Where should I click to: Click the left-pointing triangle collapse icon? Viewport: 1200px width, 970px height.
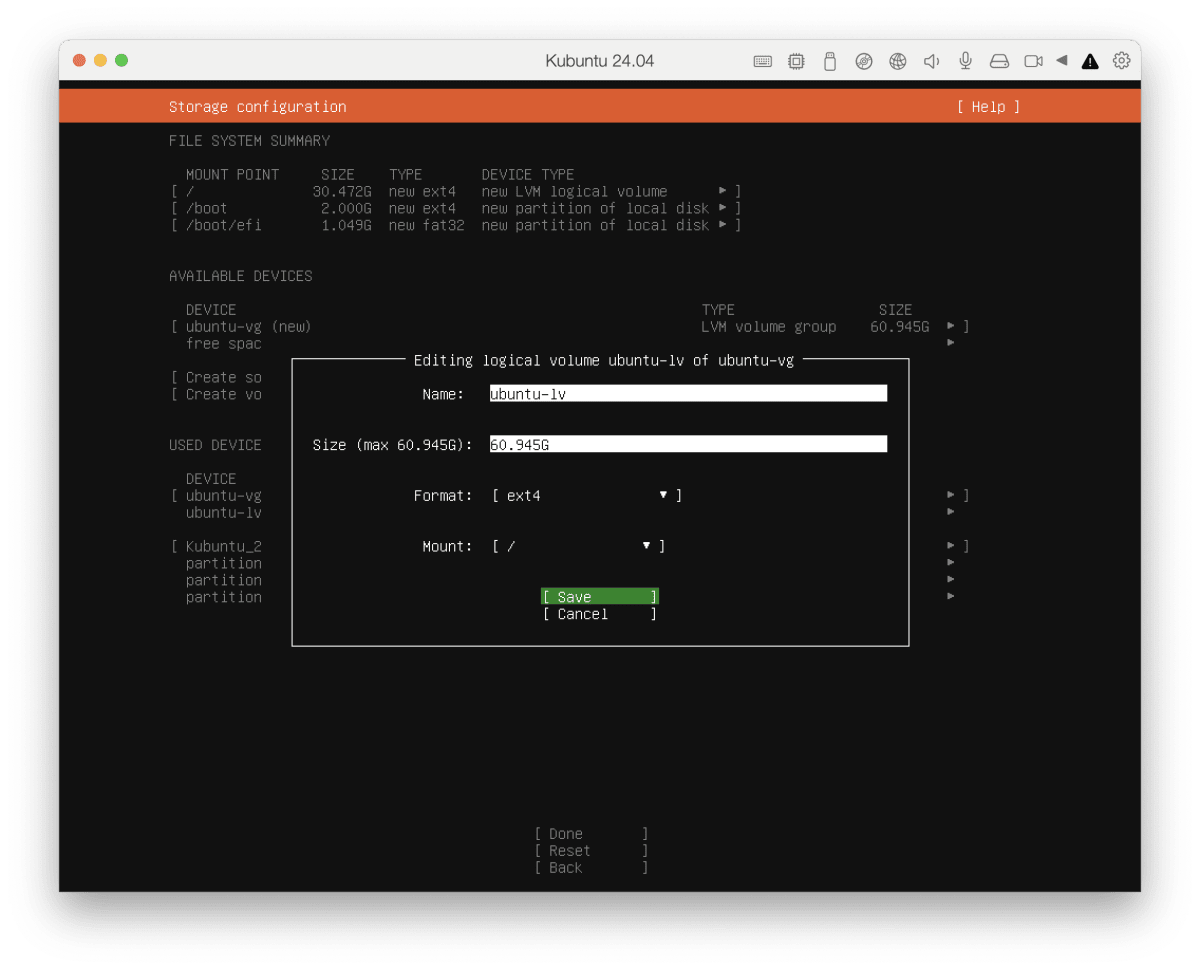(1062, 60)
